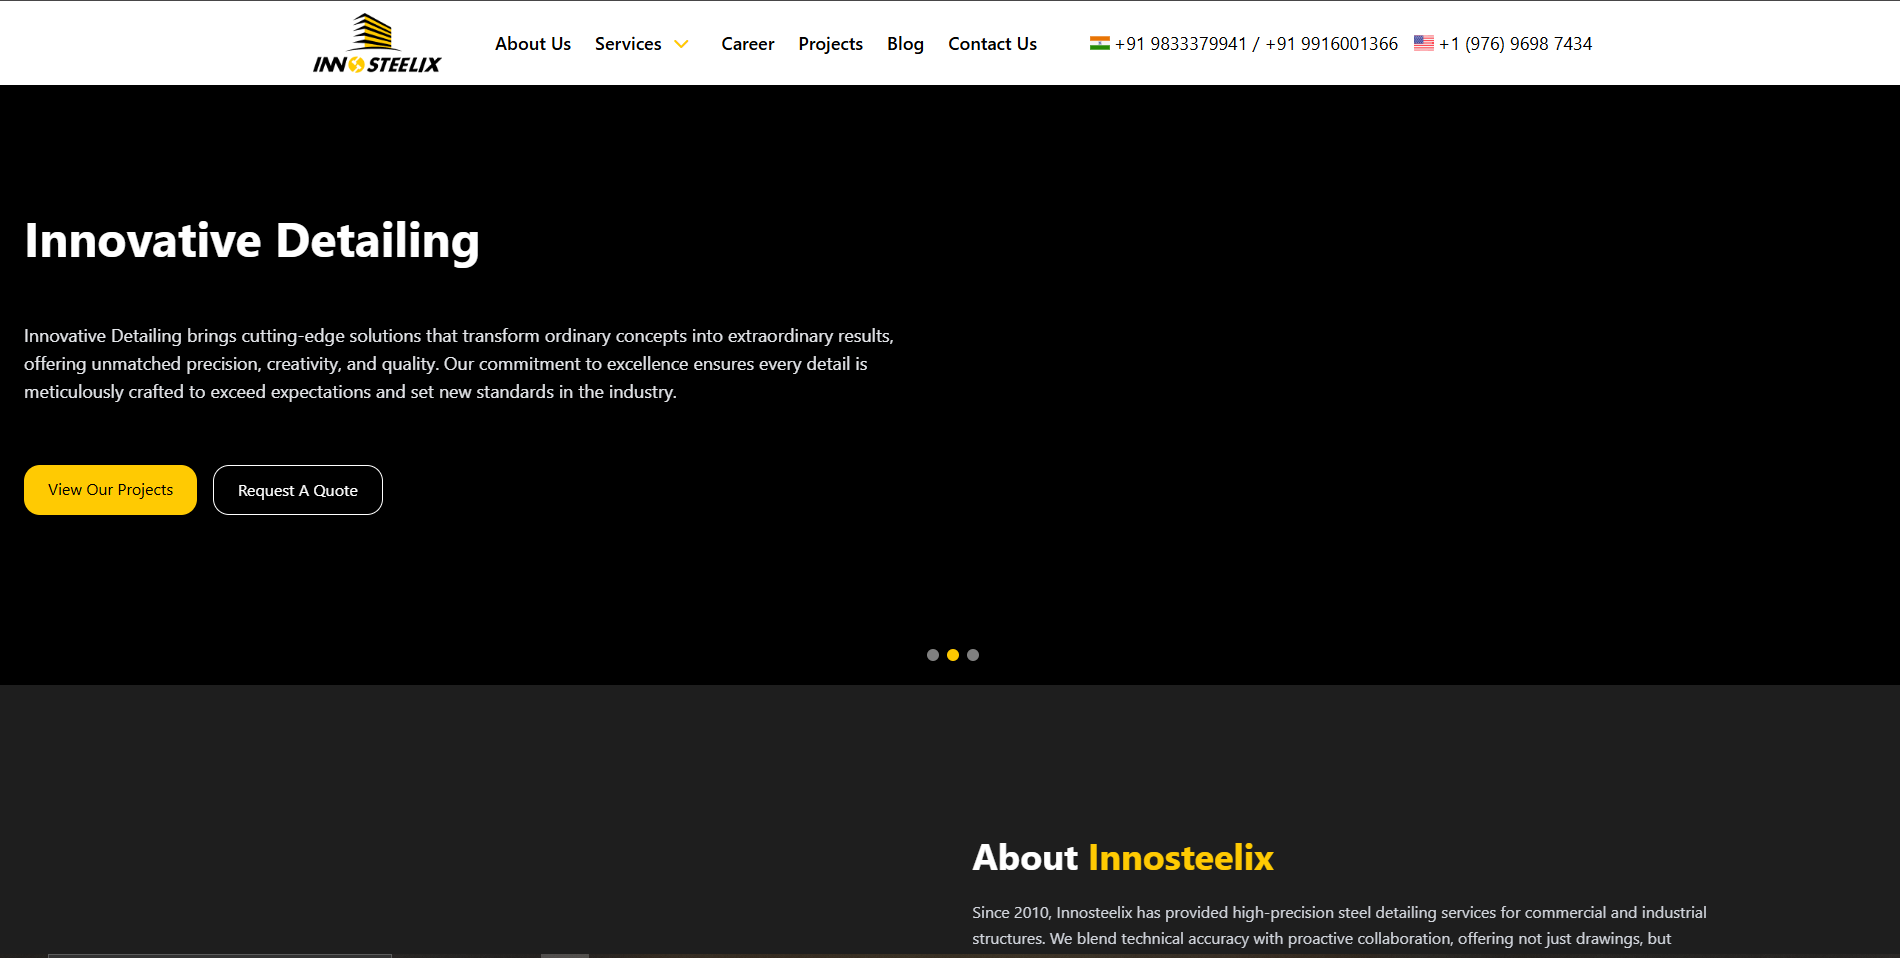Select the third carousel dot
Viewport: 1900px width, 958px height.
(974, 655)
